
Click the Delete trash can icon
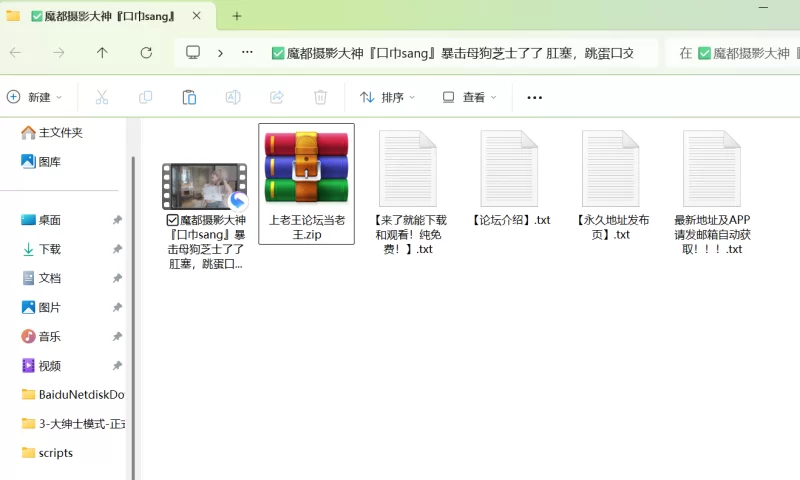tap(320, 97)
